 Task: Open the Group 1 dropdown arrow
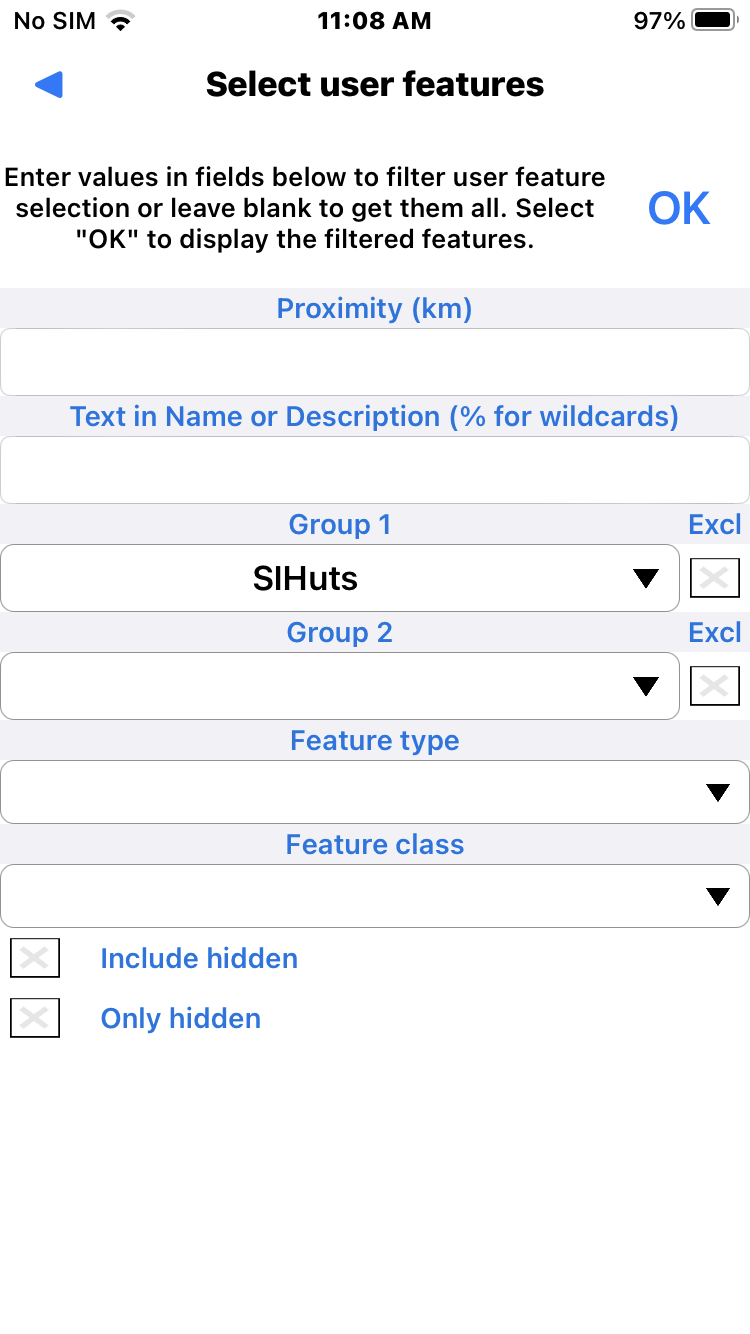[x=646, y=578]
